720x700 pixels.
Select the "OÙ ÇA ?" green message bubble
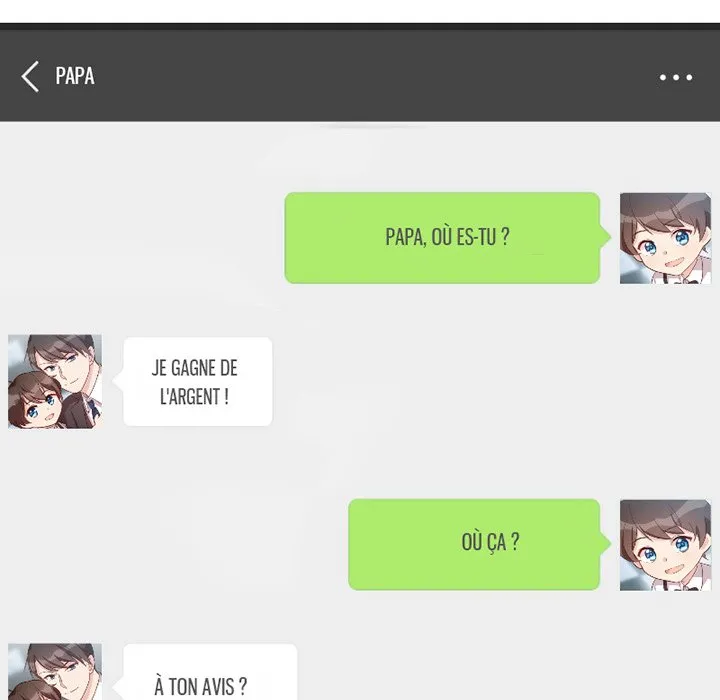coord(474,545)
